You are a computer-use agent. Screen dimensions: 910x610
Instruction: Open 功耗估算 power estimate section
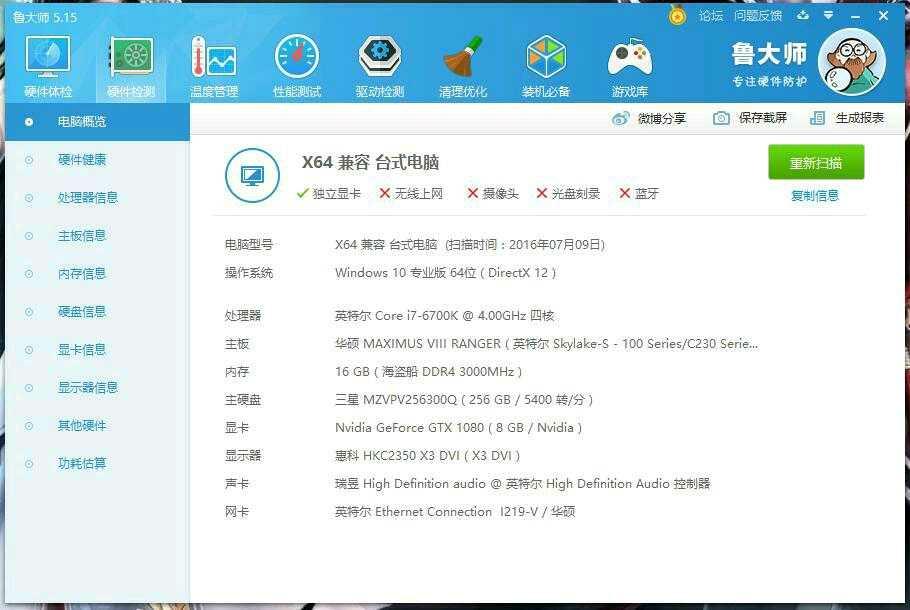click(x=98, y=464)
